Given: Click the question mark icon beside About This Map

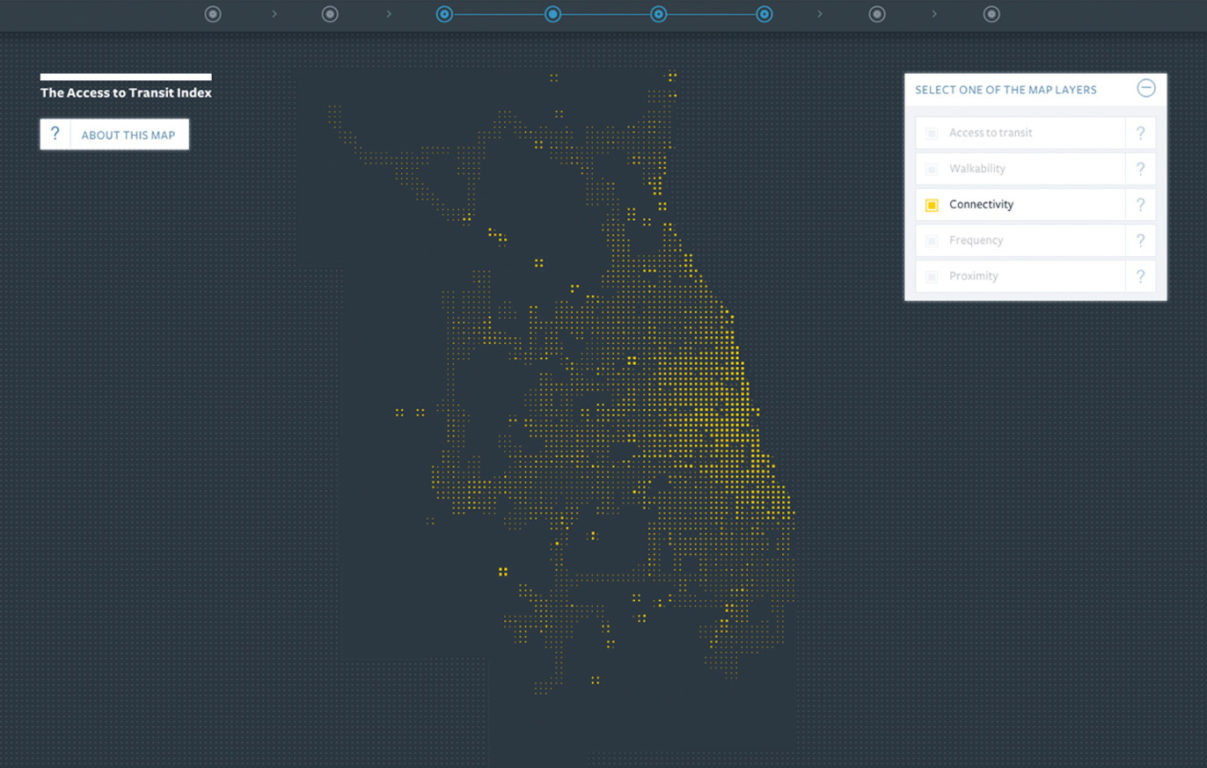Looking at the screenshot, I should pyautogui.click(x=55, y=134).
